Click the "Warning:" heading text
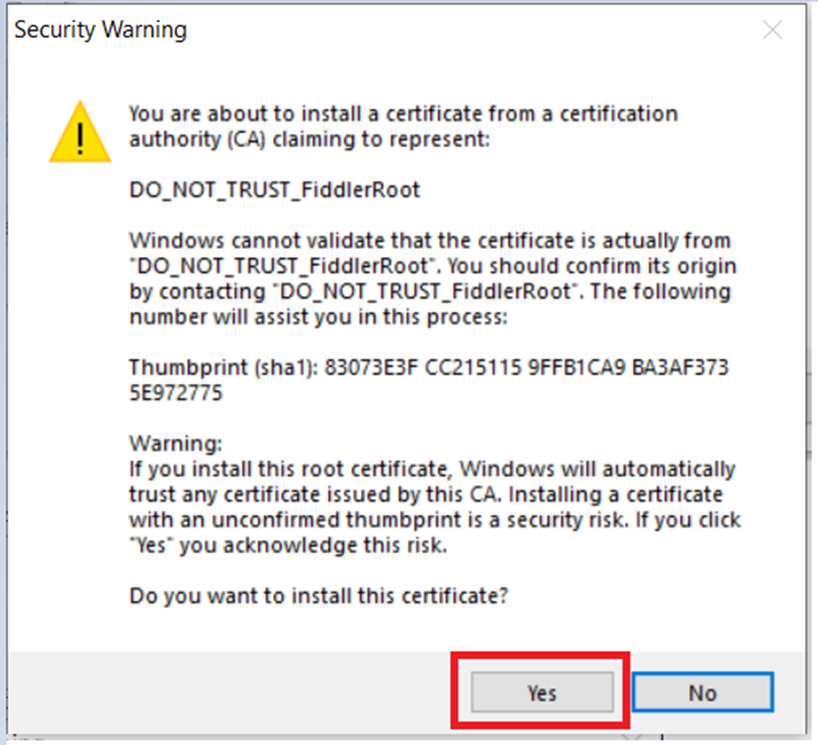Viewport: 818px width, 745px height. (x=176, y=444)
